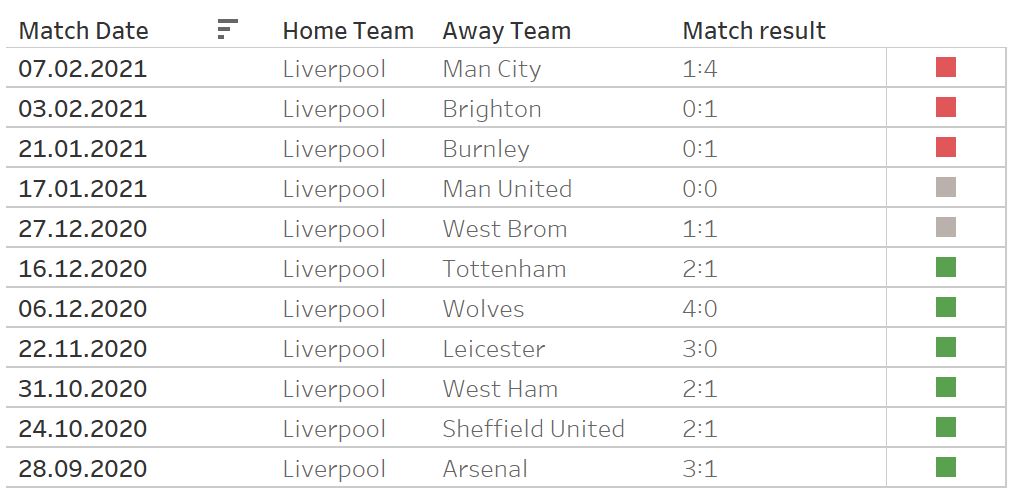Click the grey result square for West Brom
This screenshot has height=501, width=1022.
point(946,228)
